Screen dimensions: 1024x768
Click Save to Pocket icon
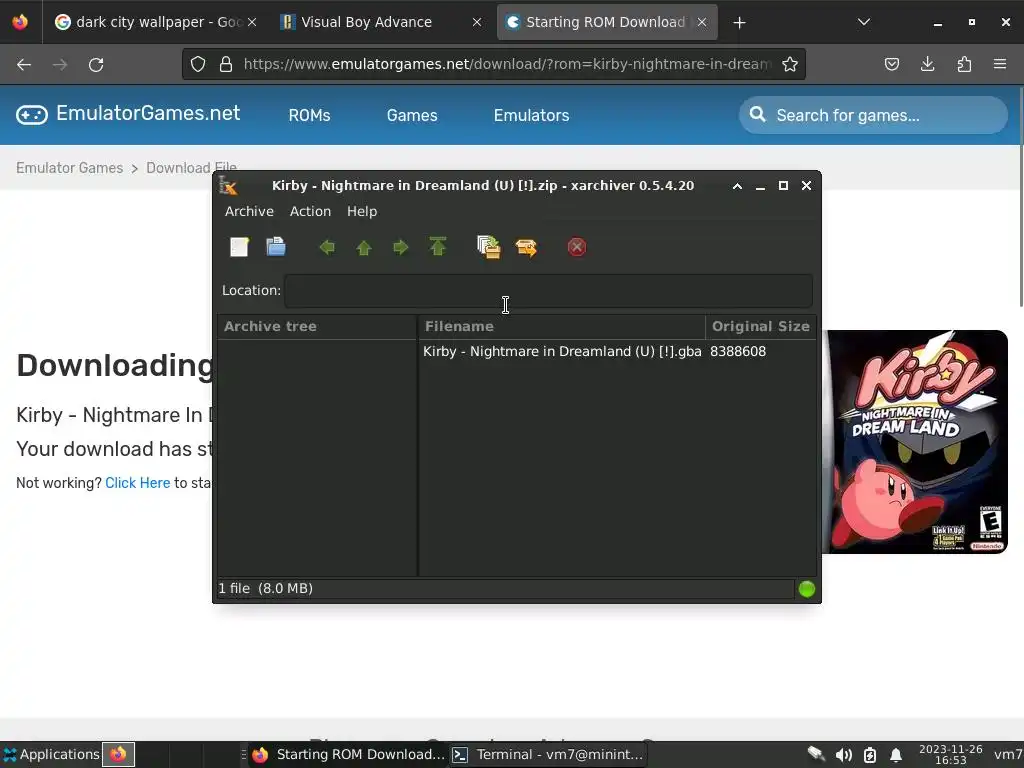tap(891, 64)
